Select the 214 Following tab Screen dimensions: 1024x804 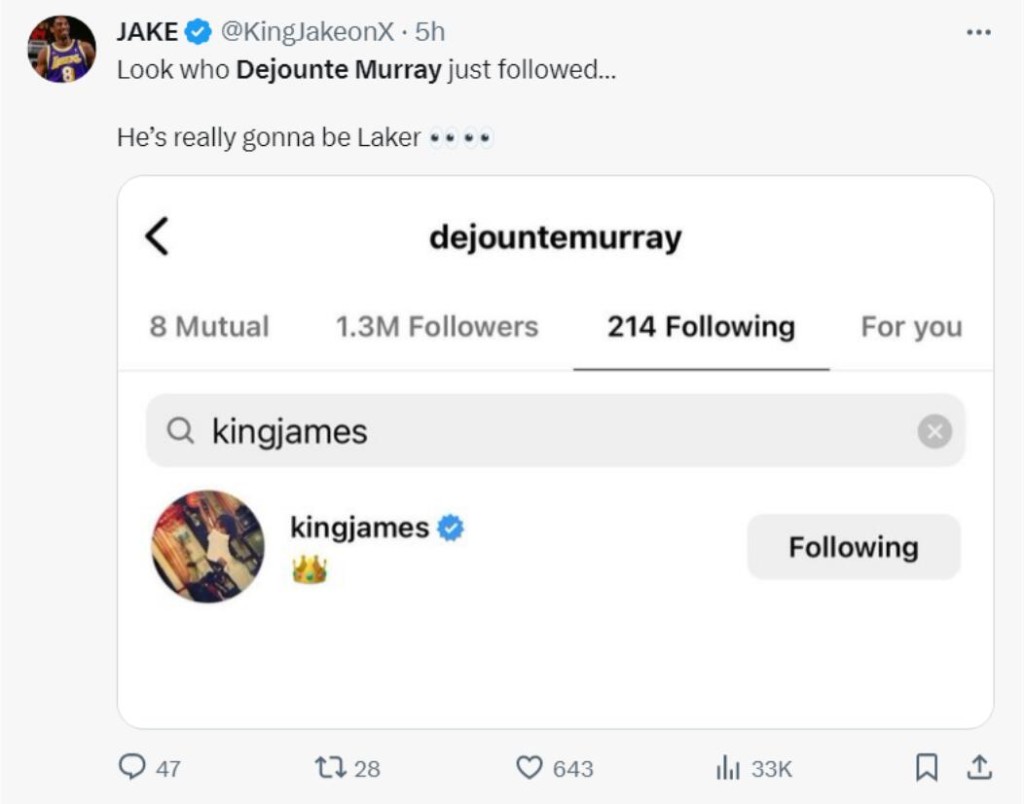click(x=701, y=327)
